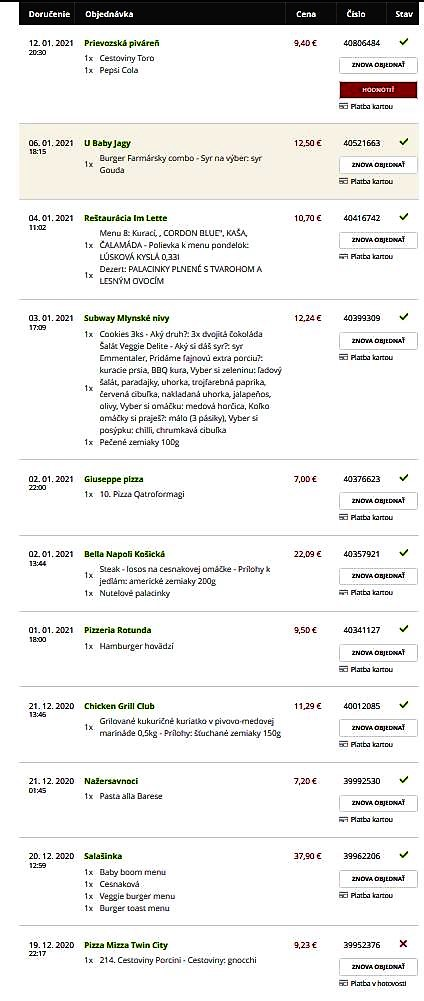Click the Cena column header
Viewport: 424px width, 1001px height.
point(307,13)
